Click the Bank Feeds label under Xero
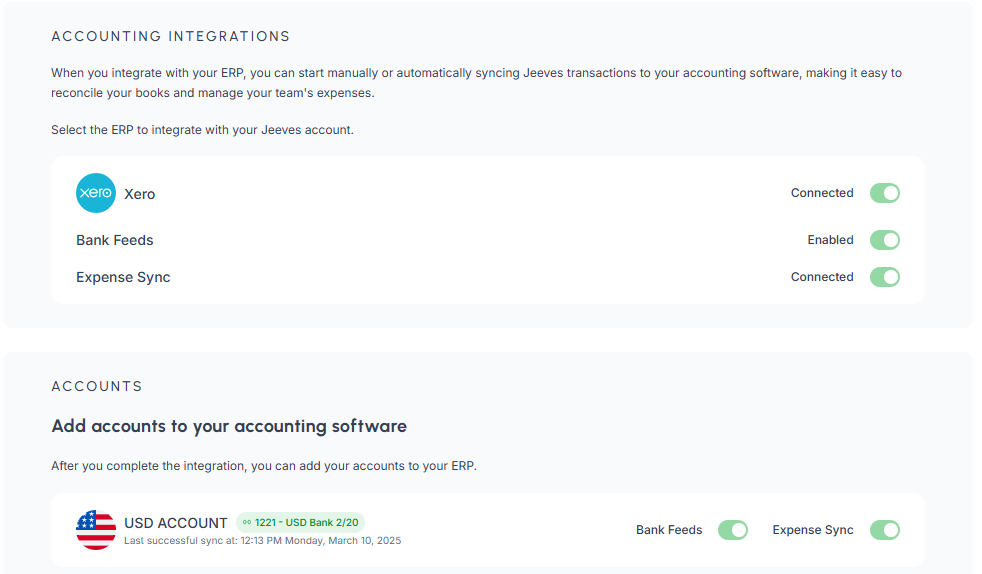The height and width of the screenshot is (574, 982). click(114, 240)
